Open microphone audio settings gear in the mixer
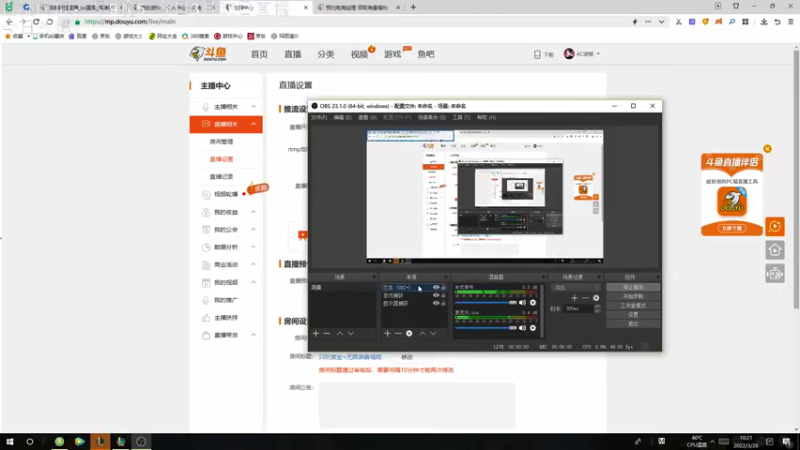The height and width of the screenshot is (450, 800). (533, 328)
